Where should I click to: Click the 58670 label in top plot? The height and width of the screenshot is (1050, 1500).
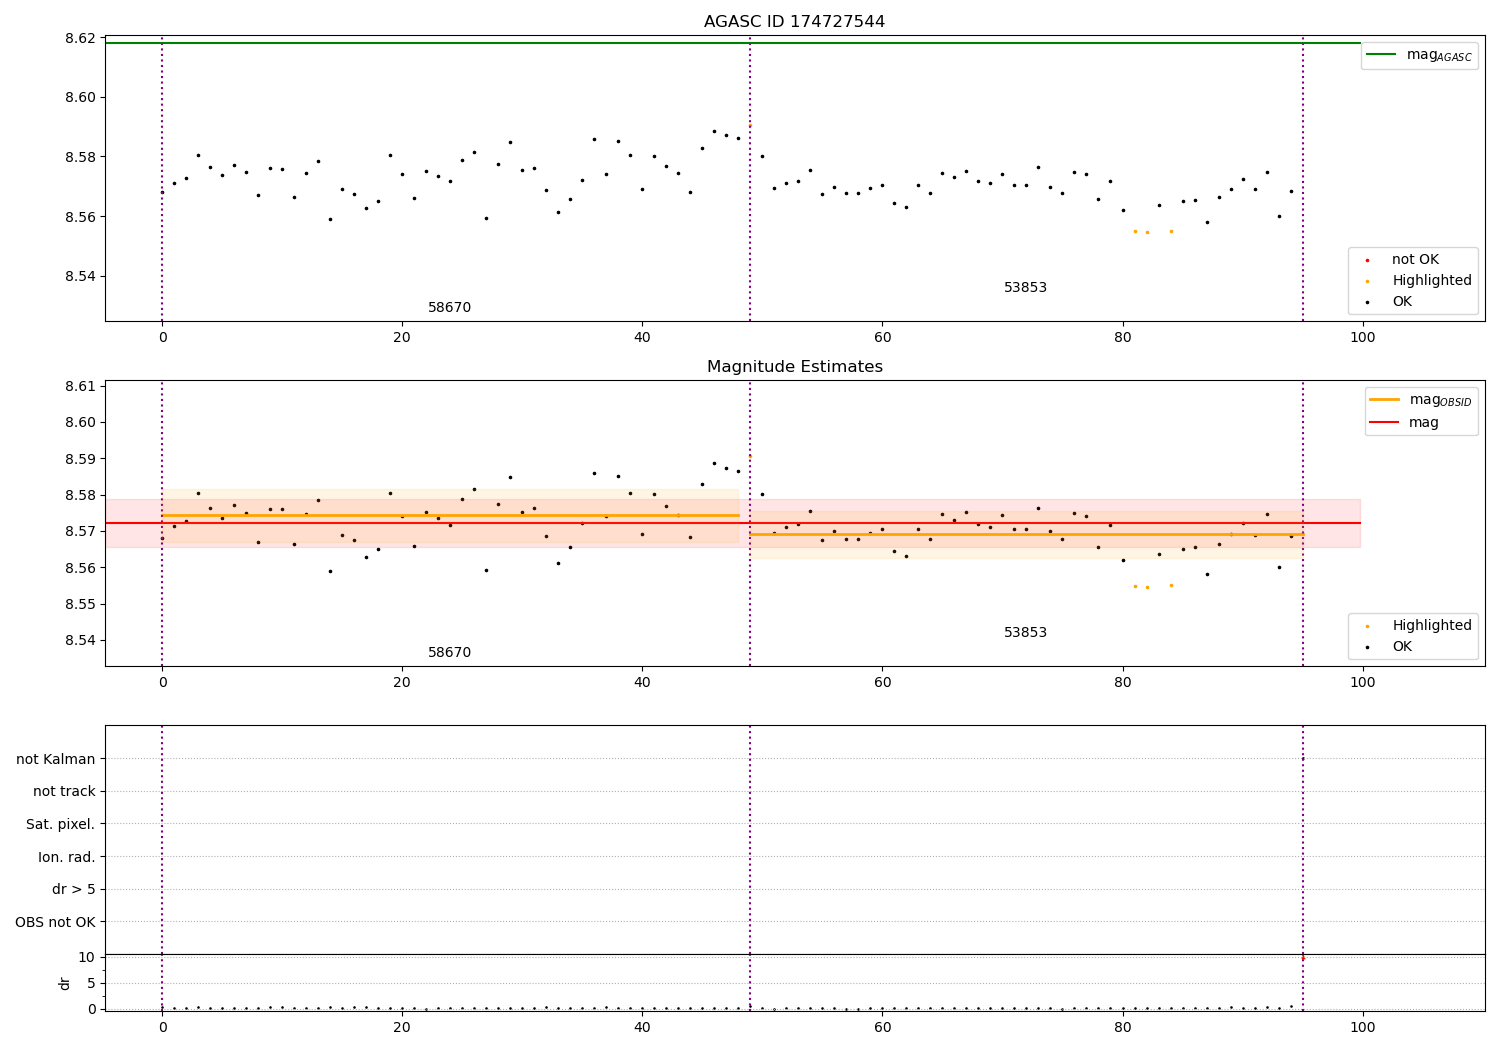coord(449,308)
